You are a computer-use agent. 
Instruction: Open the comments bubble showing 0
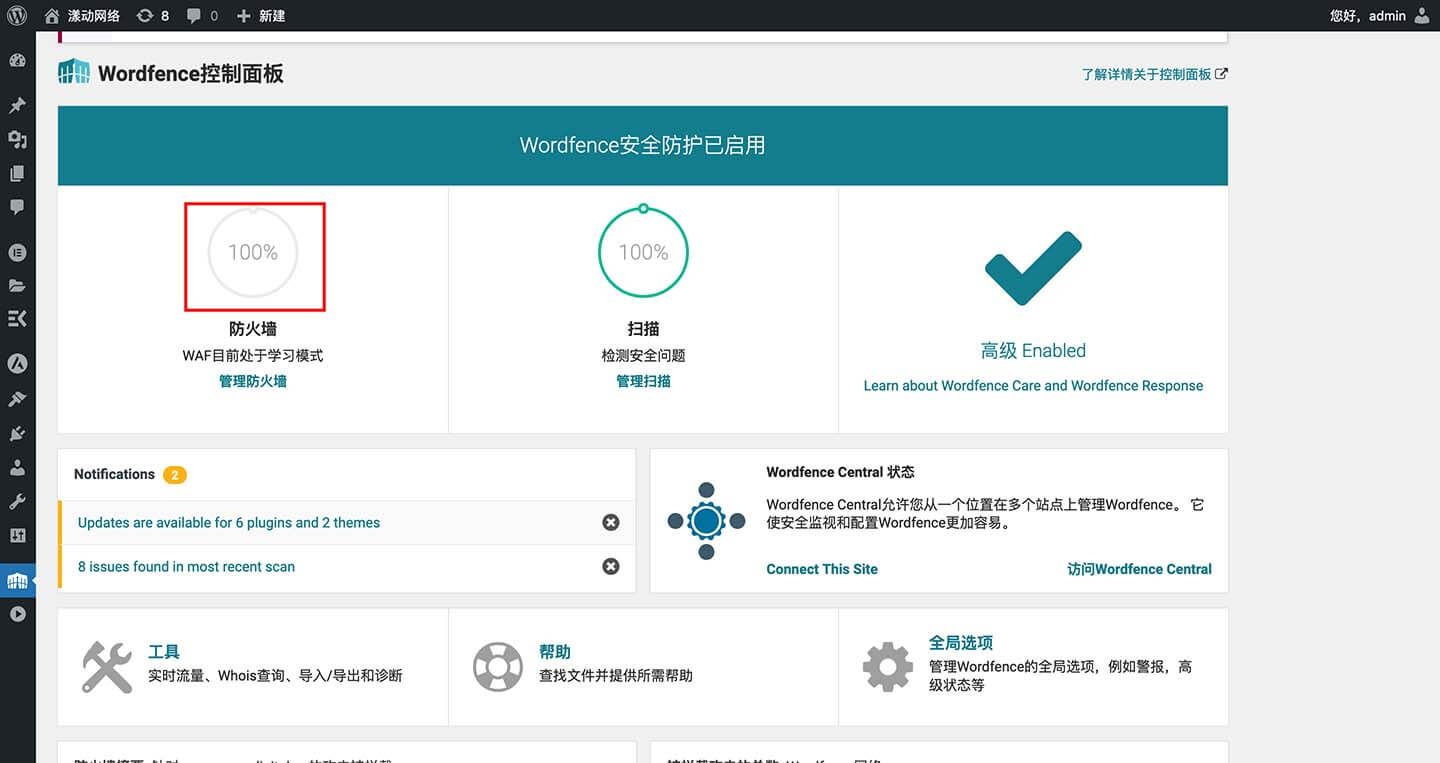tap(202, 15)
